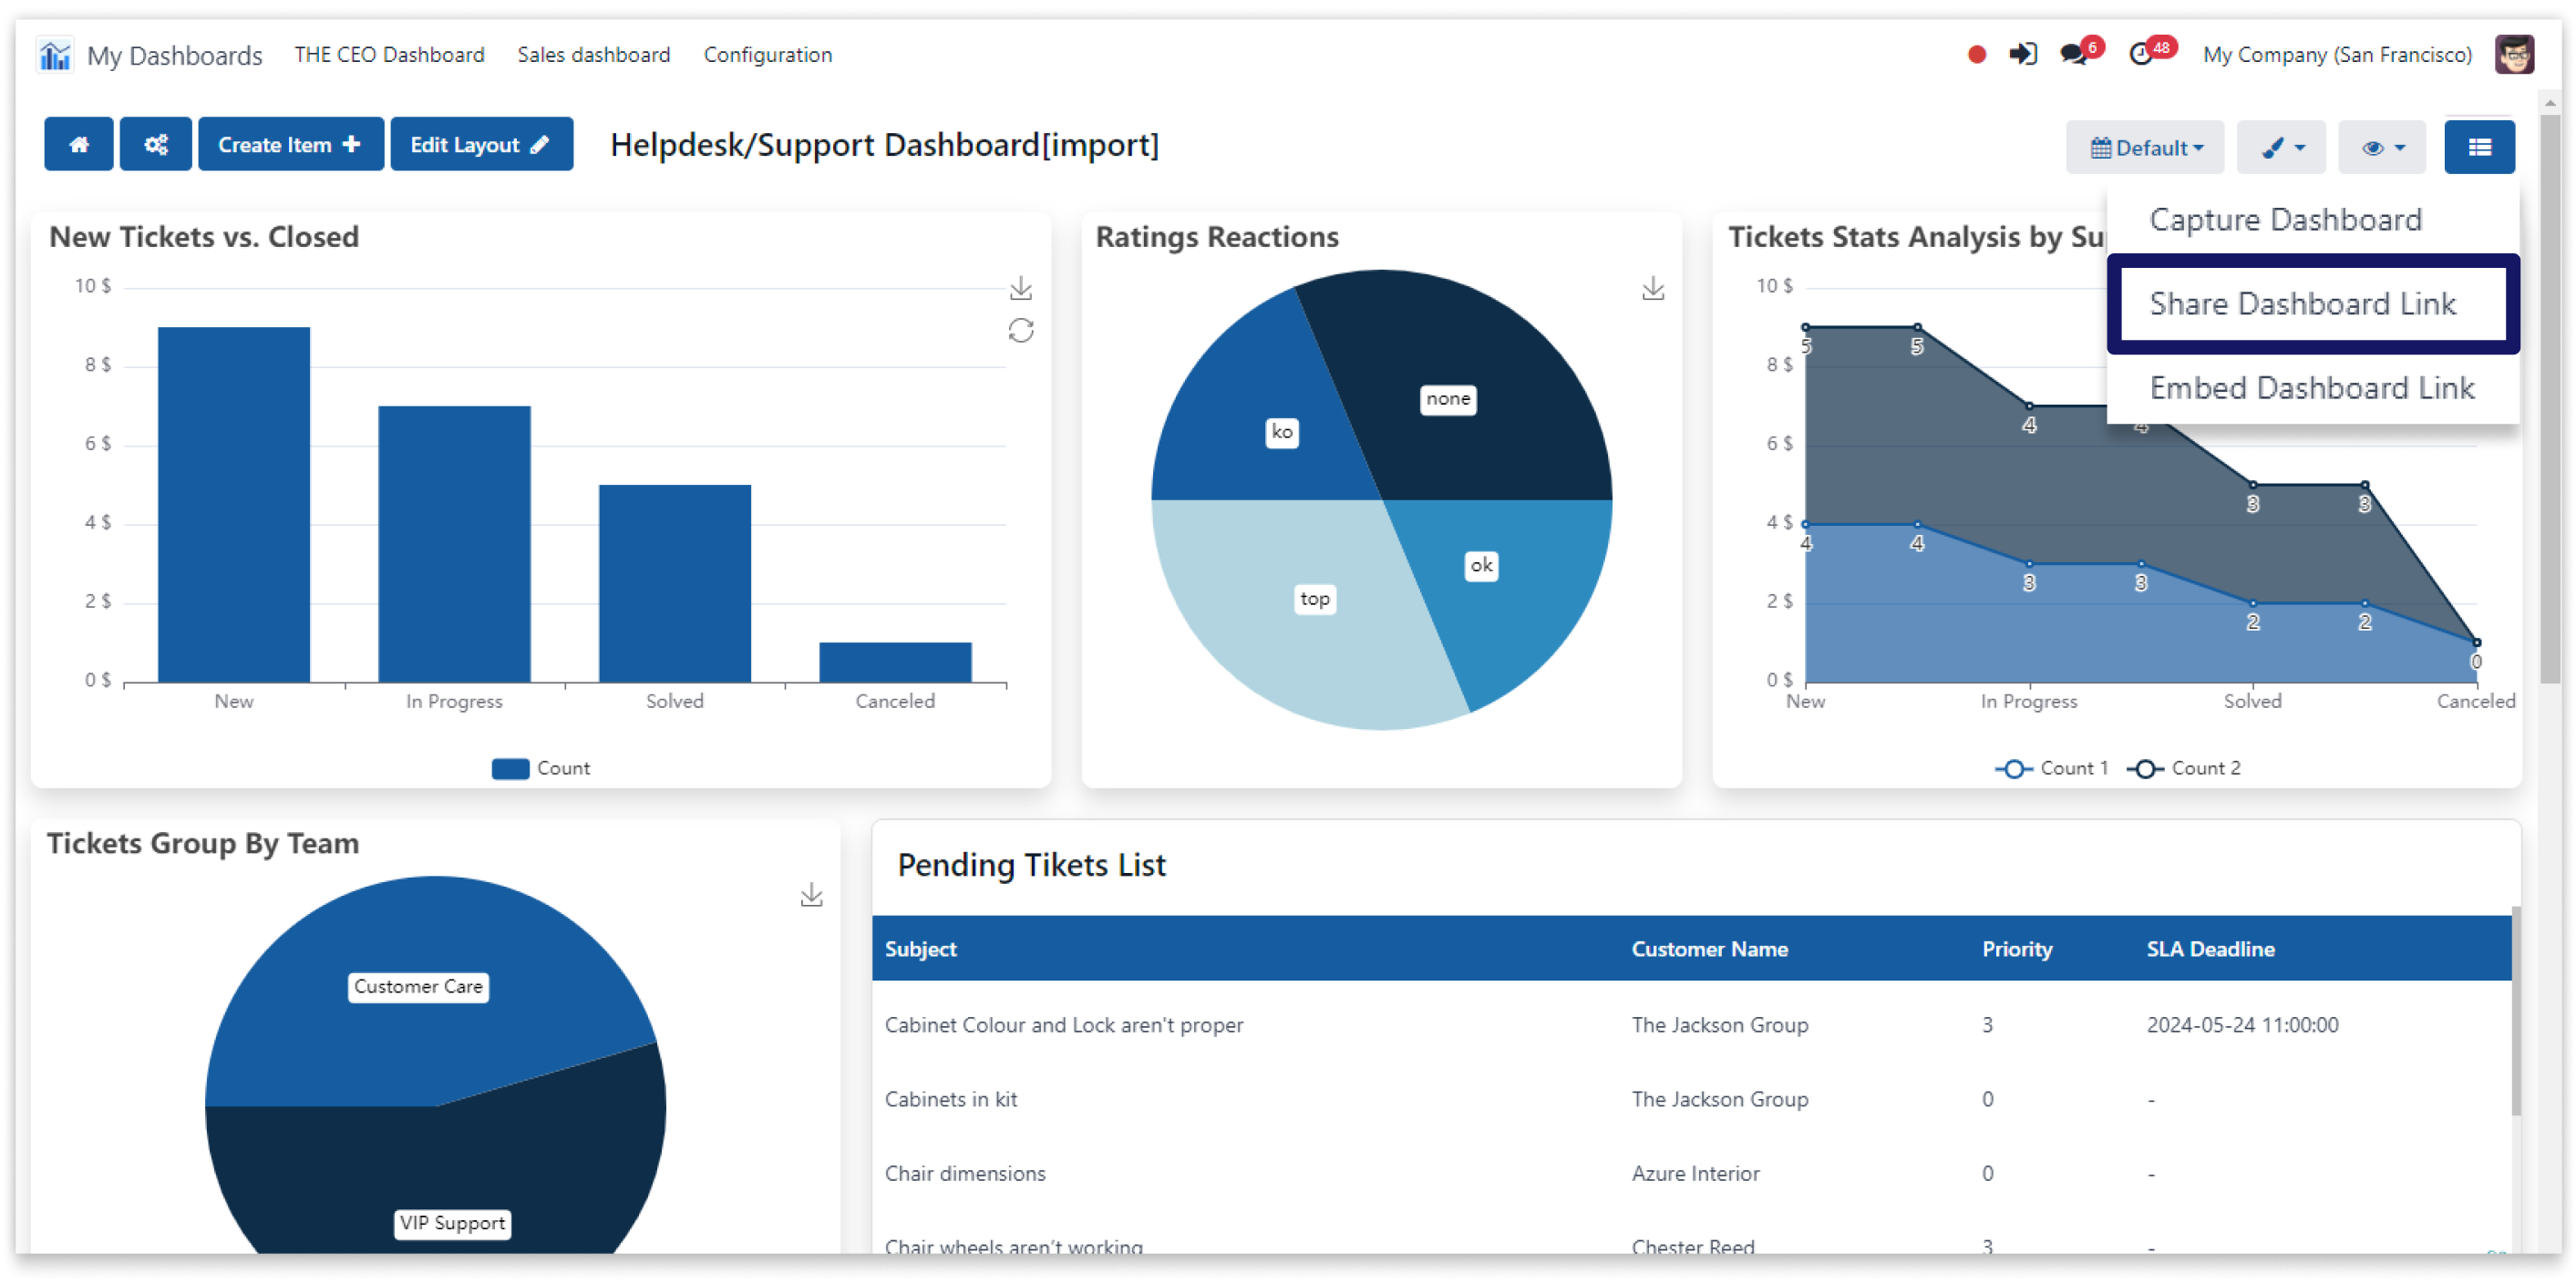The image size is (2576, 1284).
Task: Open the Default date filter dropdown
Action: pyautogui.click(x=2145, y=147)
